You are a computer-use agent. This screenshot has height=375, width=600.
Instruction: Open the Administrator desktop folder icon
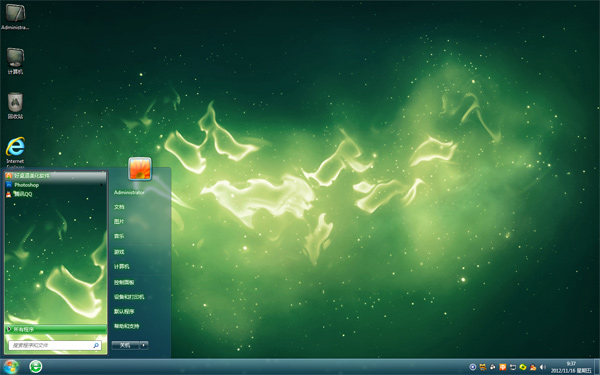pos(15,17)
